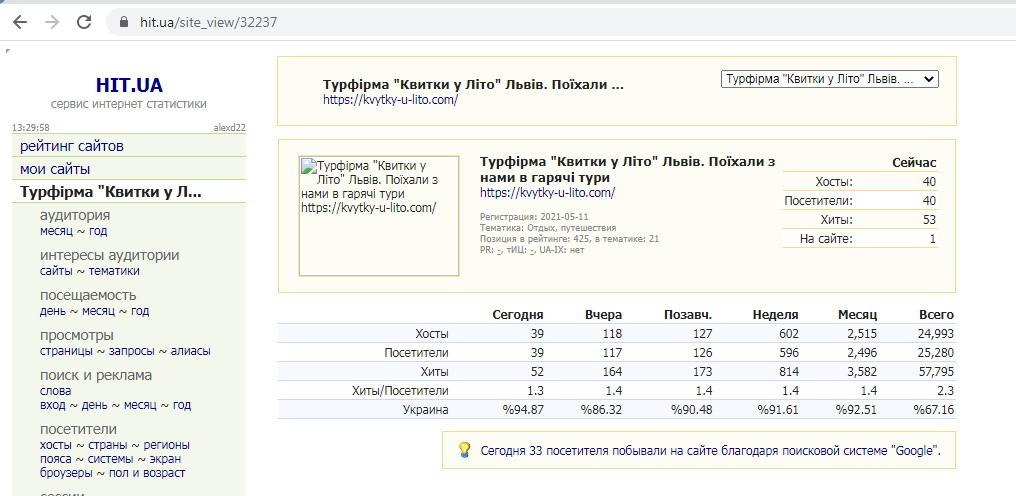The image size is (1016, 496).
Task: Click the 'Сегодня' column header
Action: (518, 315)
